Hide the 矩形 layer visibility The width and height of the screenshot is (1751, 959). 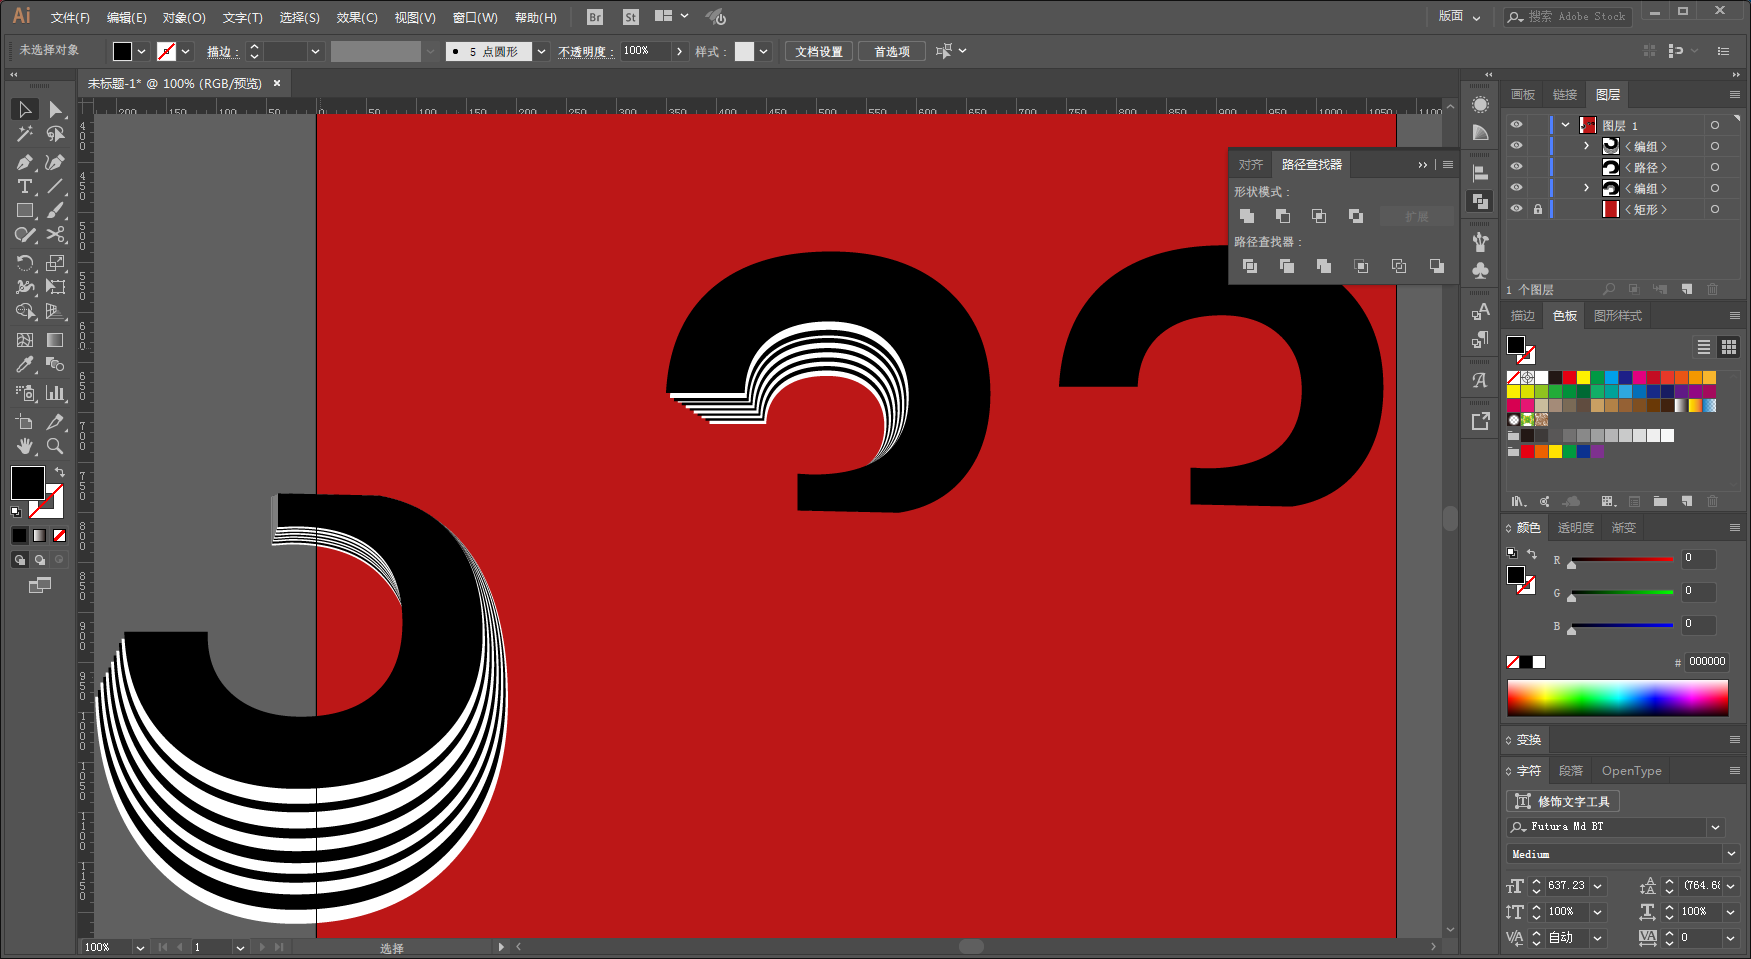coord(1516,209)
